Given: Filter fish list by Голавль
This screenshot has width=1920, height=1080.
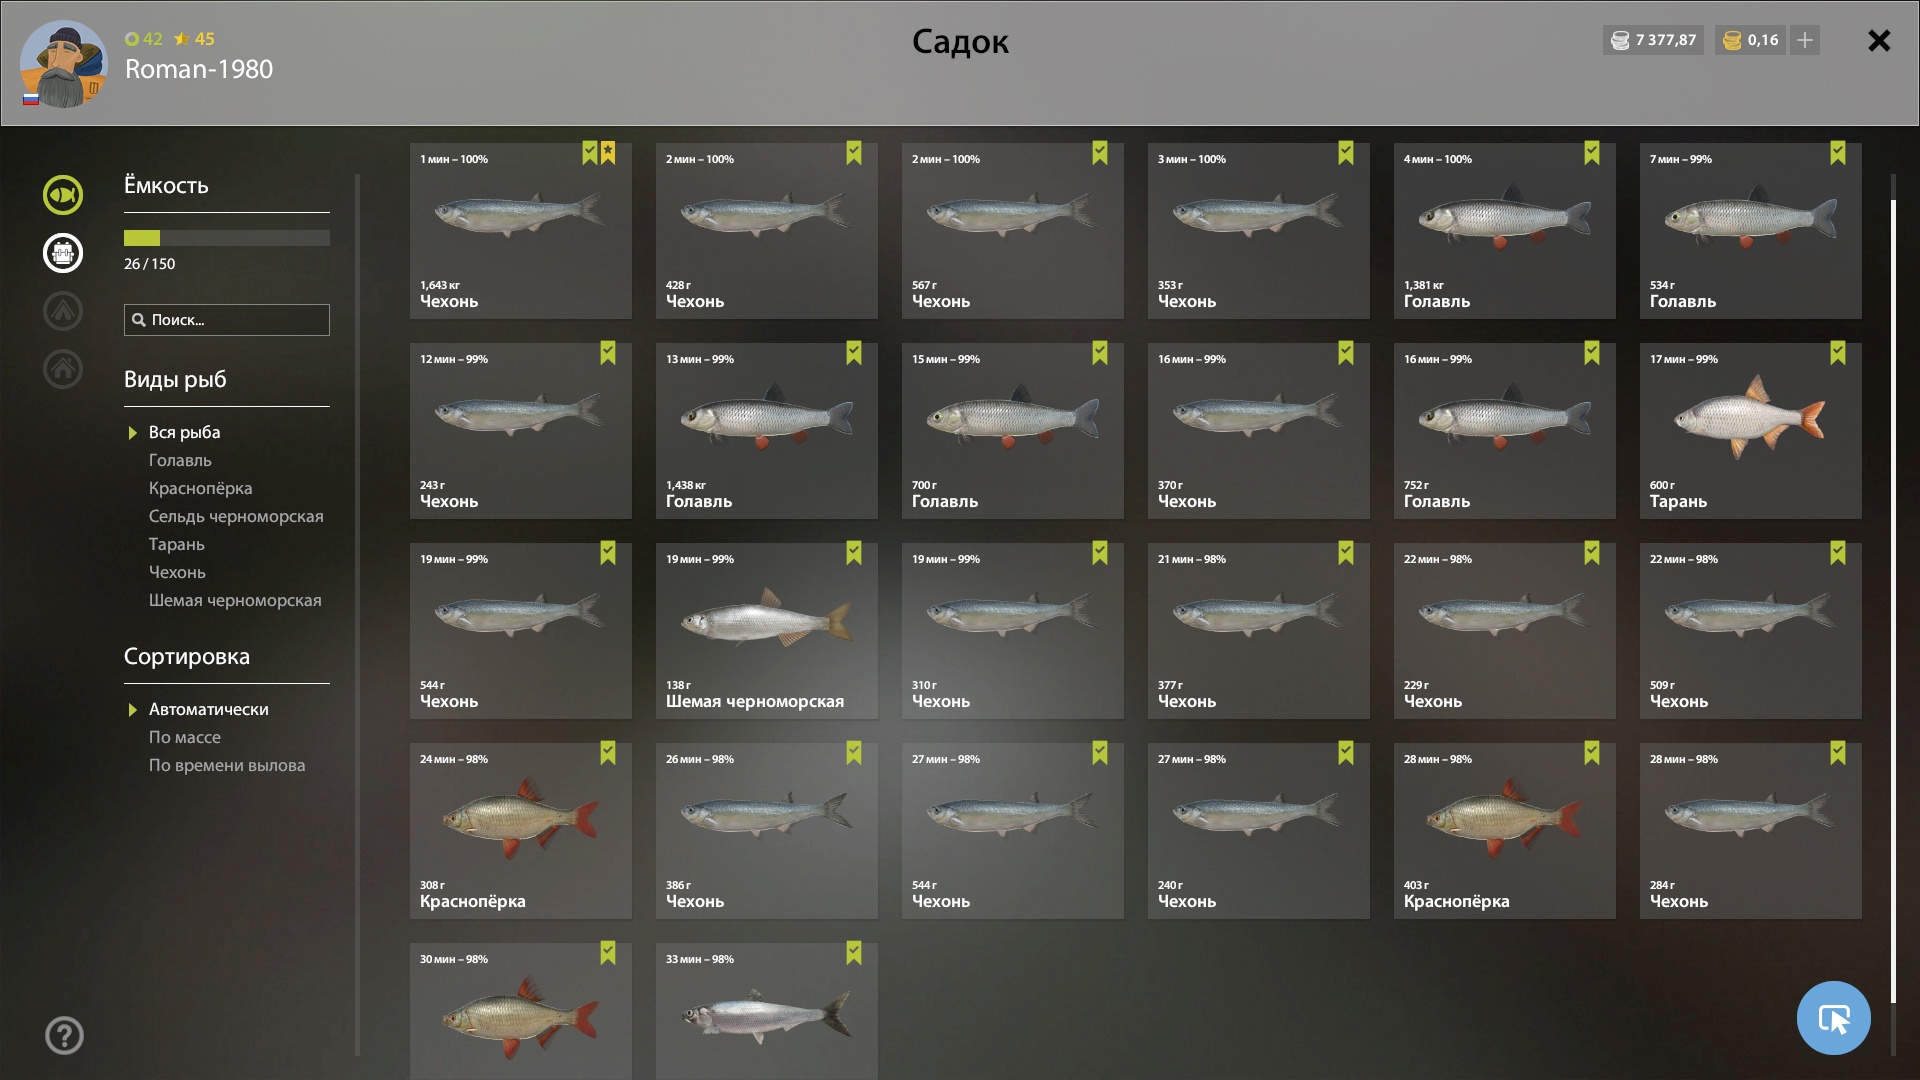Looking at the screenshot, I should pyautogui.click(x=180, y=460).
